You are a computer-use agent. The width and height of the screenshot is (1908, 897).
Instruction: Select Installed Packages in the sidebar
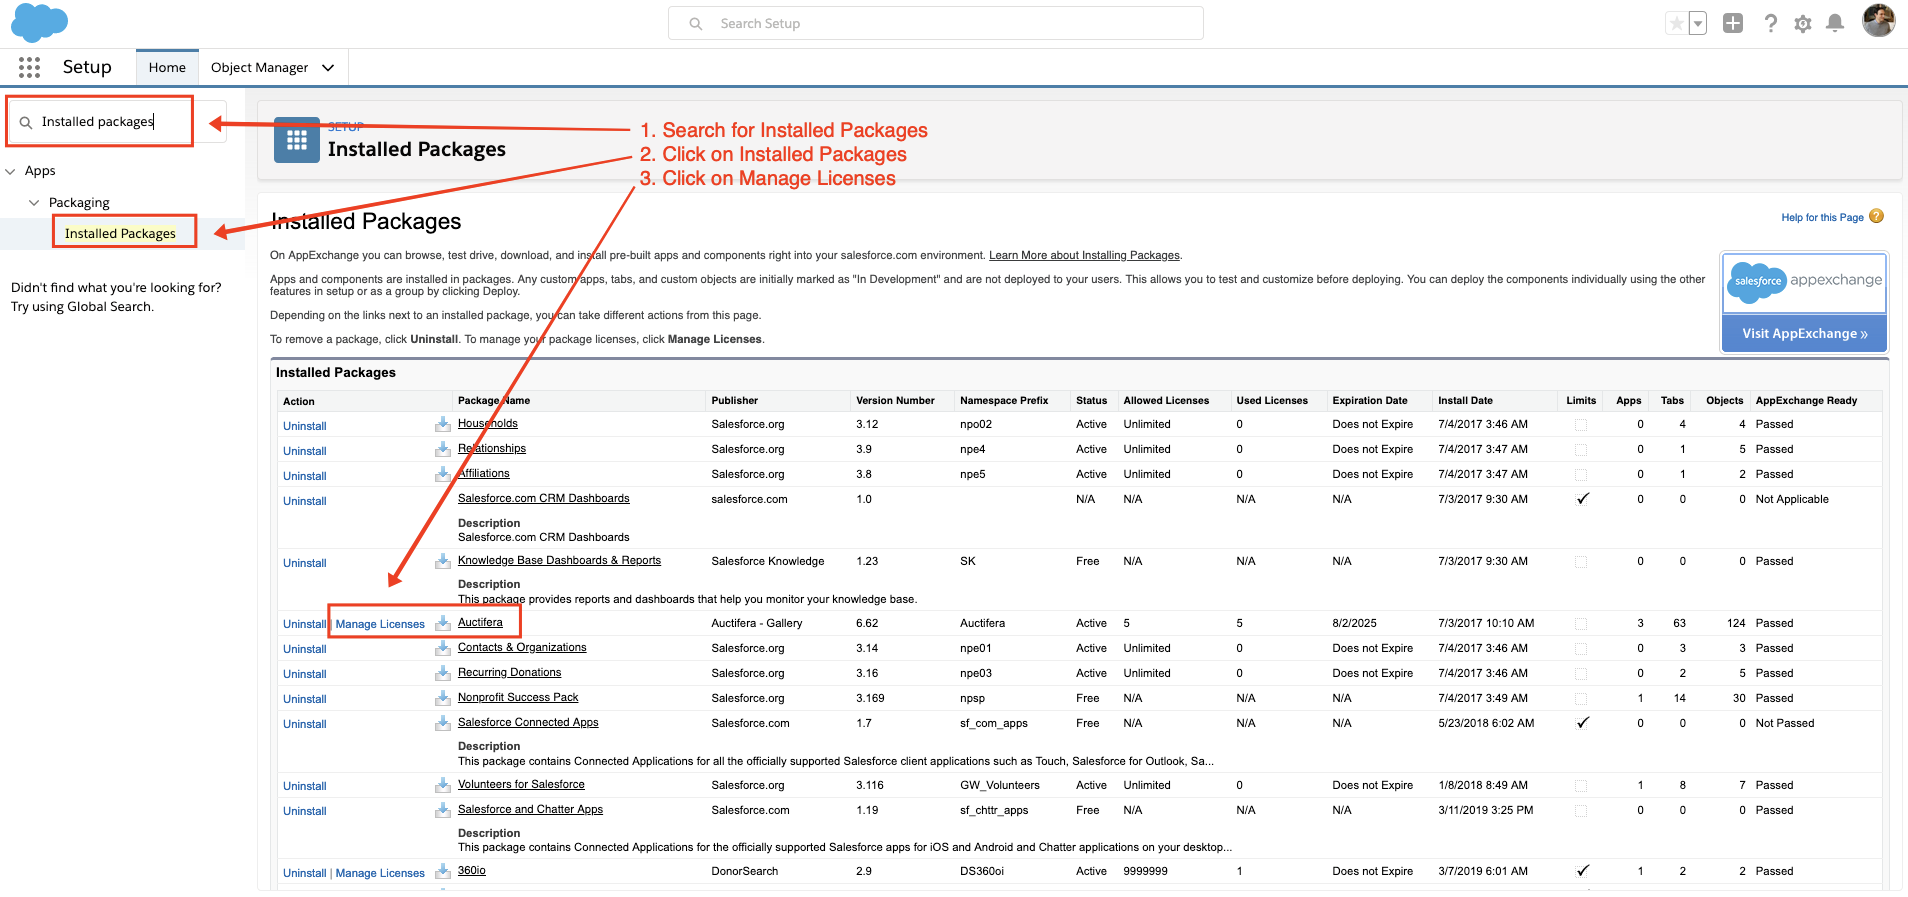pyautogui.click(x=120, y=233)
